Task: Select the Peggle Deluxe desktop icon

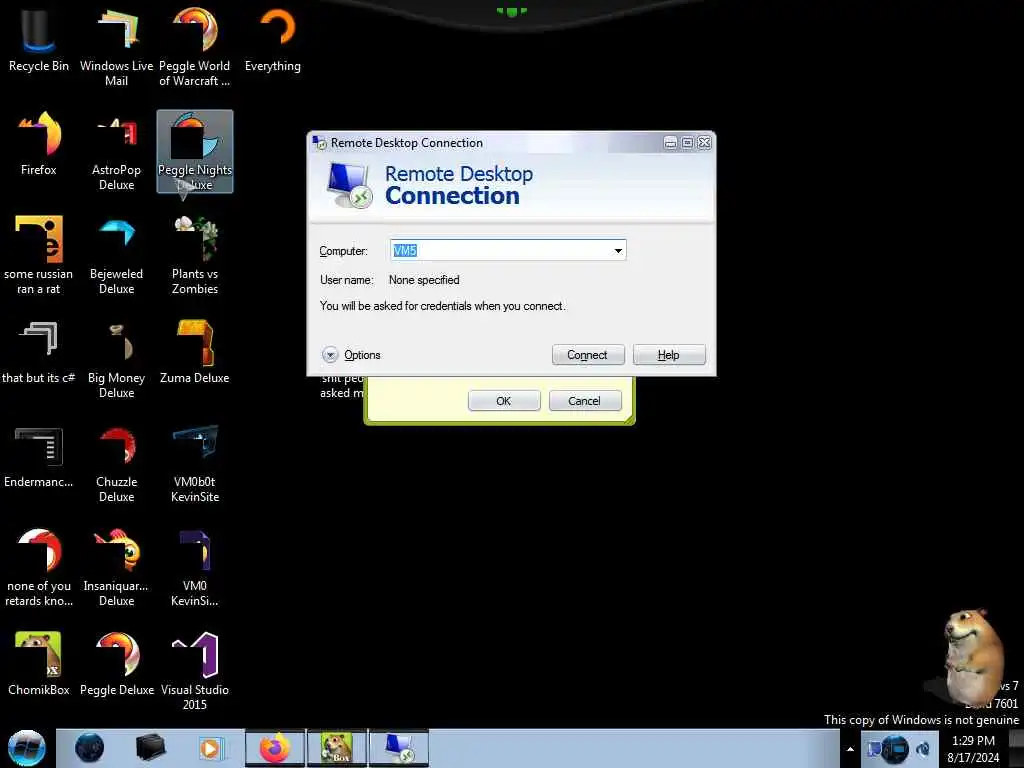Action: coord(116,664)
